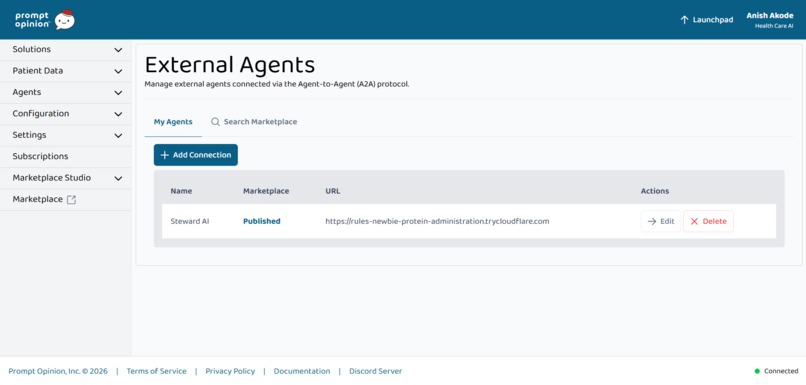Viewport: 806px width, 385px height.
Task: Open Anish Akode user profile
Action: pos(770,16)
